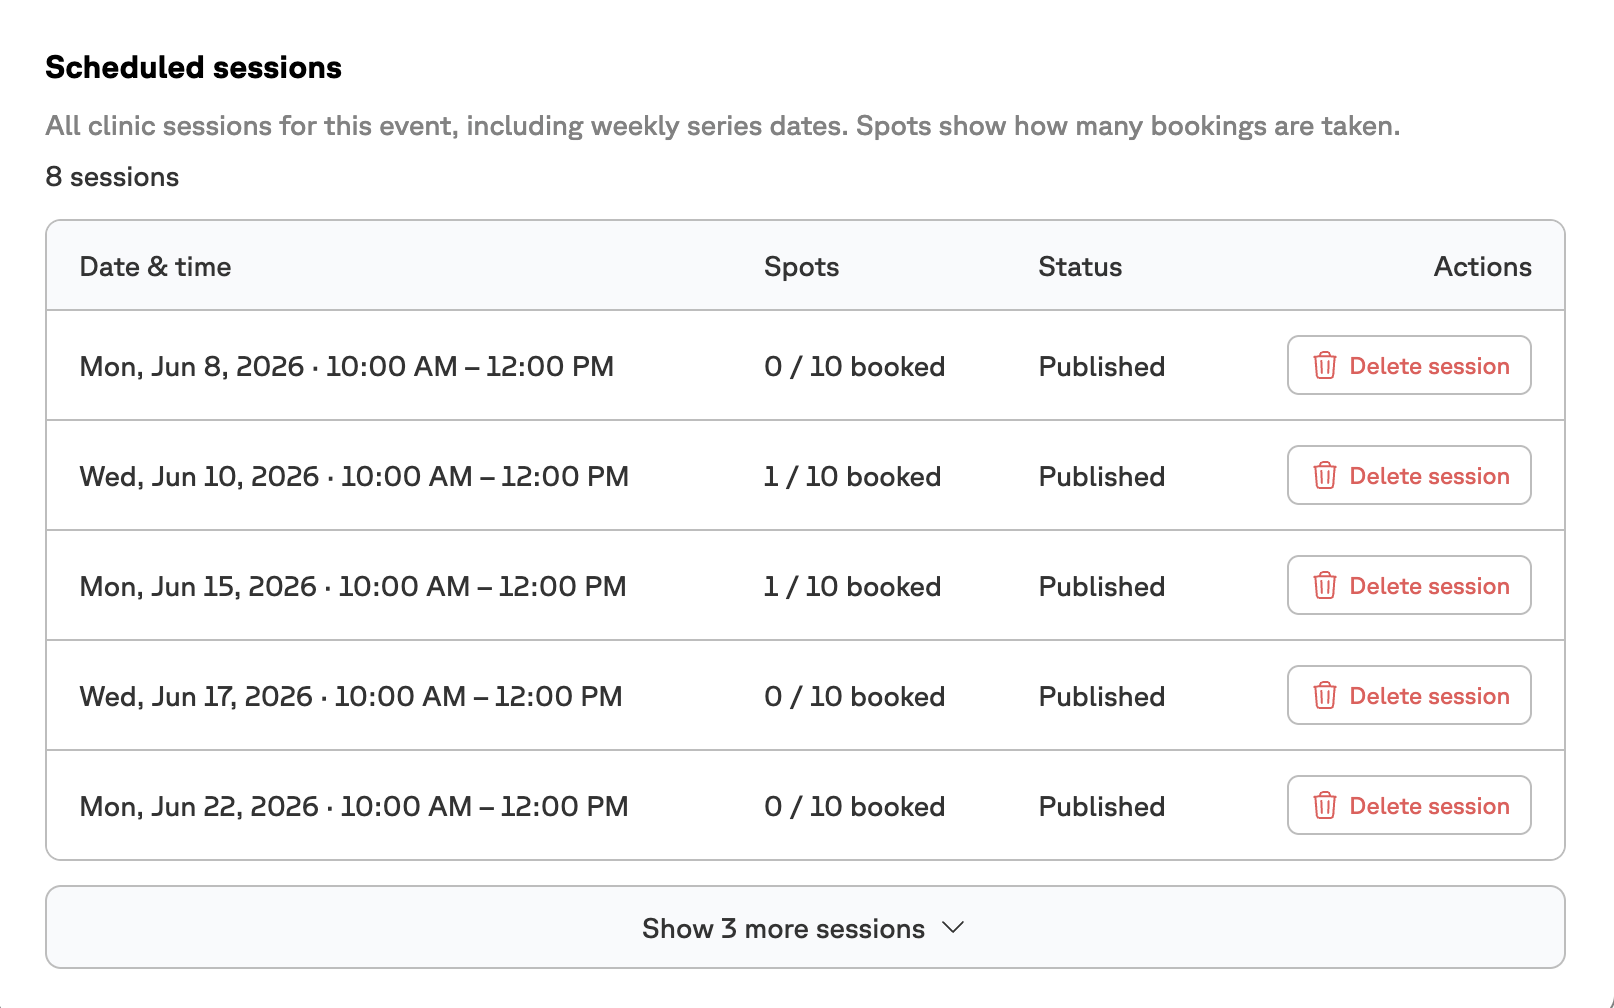Viewport: 1614px width, 1008px height.
Task: Click the 8 sessions count text
Action: [112, 177]
